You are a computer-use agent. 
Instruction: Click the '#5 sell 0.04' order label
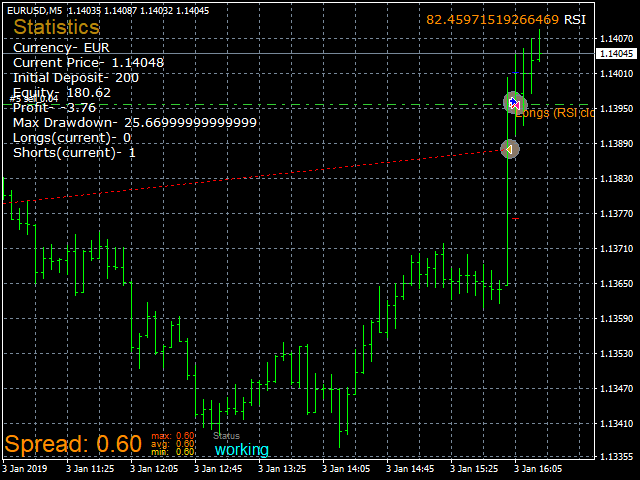coord(34,99)
